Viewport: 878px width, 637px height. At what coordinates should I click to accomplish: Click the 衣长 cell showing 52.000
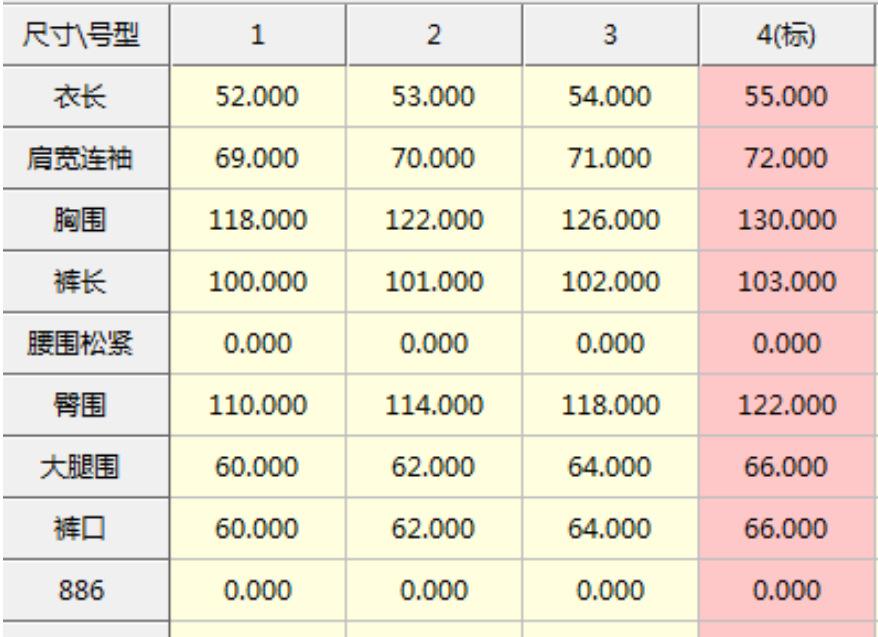pyautogui.click(x=257, y=98)
